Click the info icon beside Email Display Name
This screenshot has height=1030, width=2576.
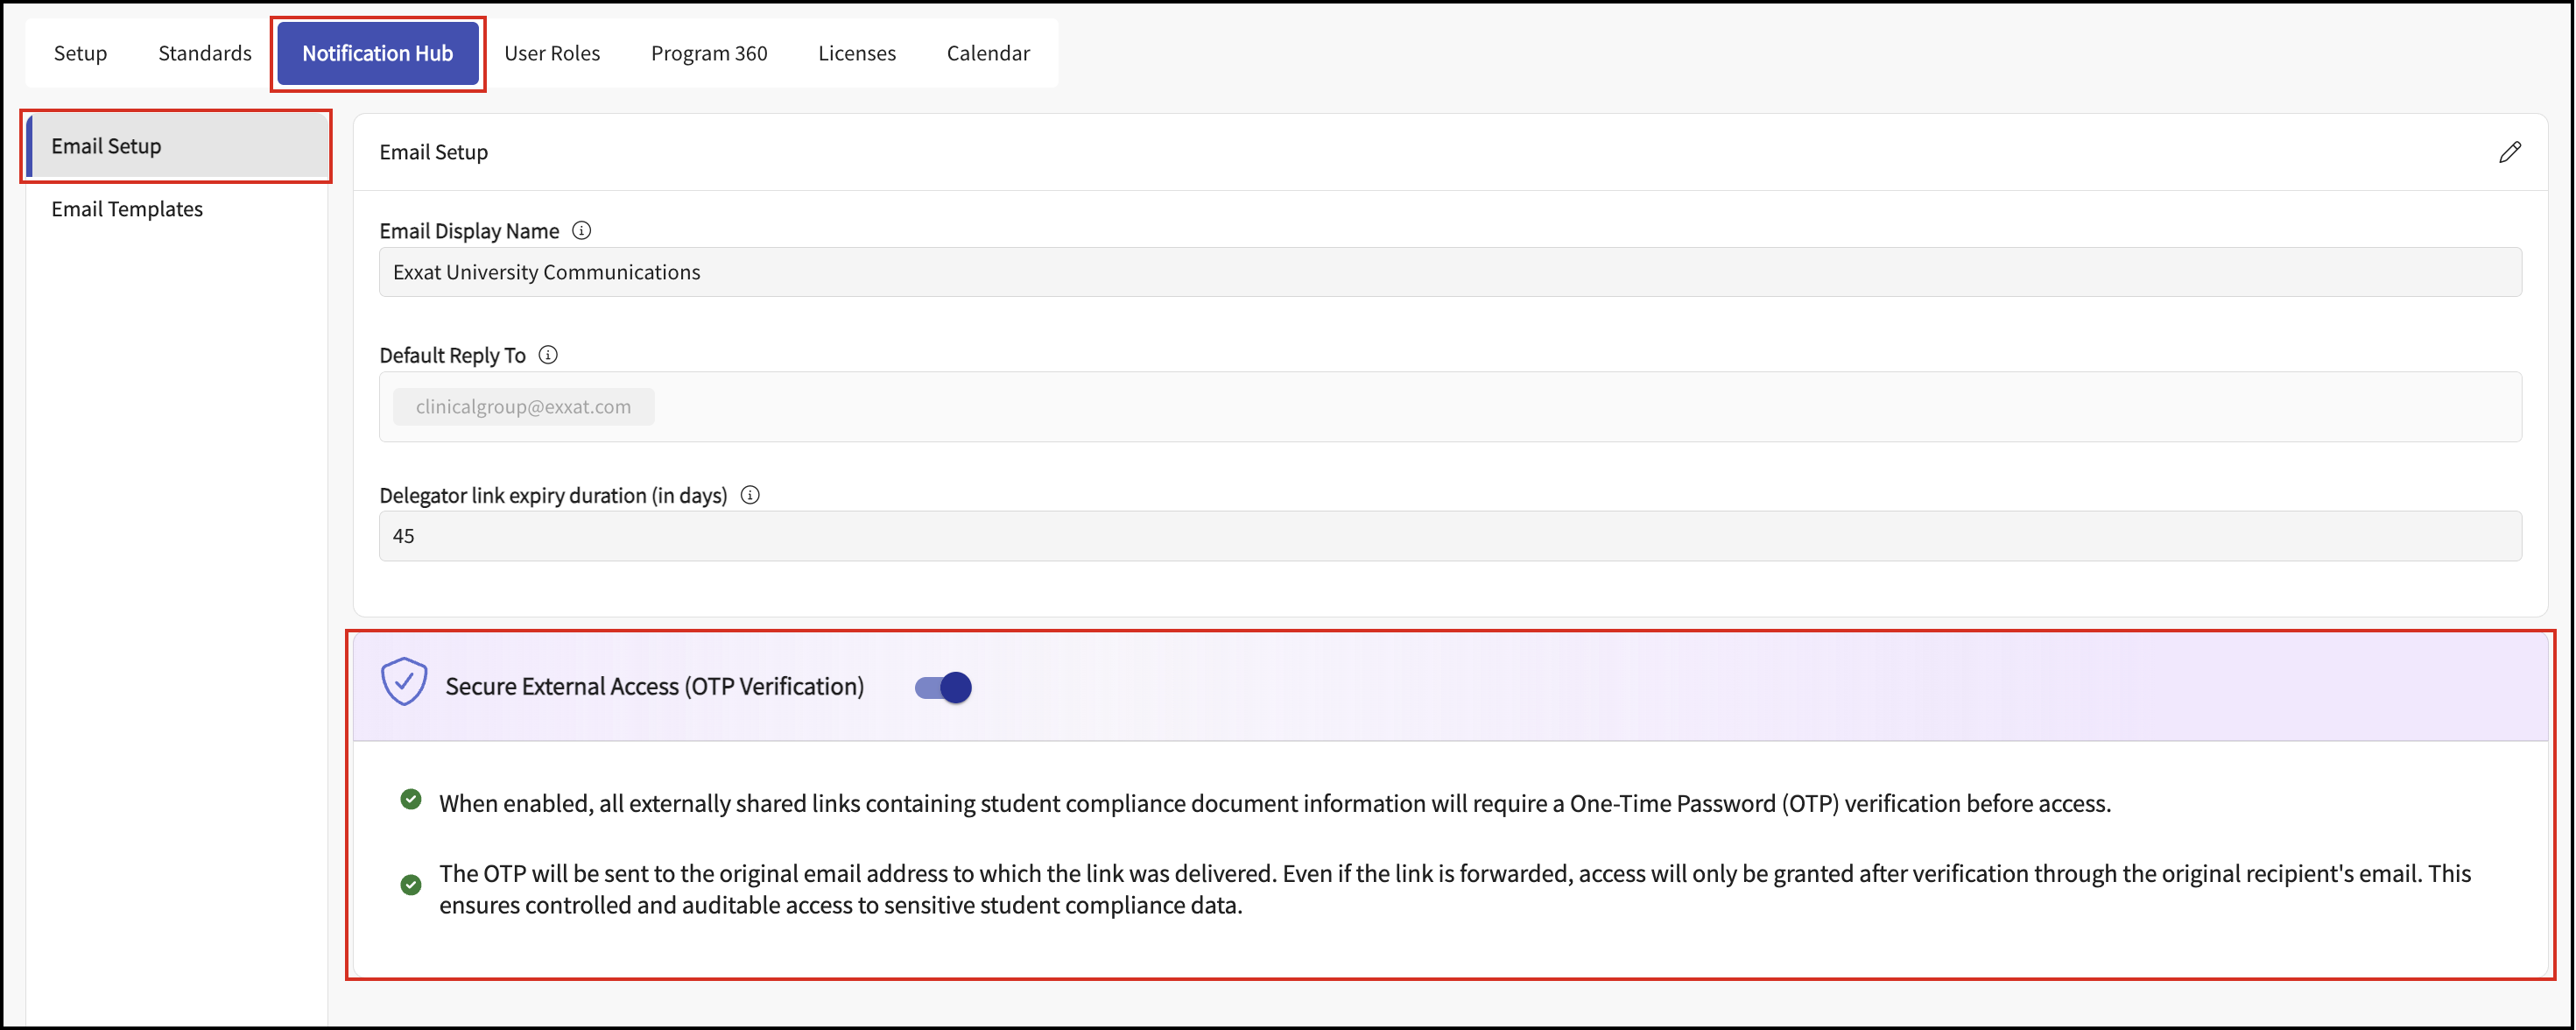click(x=581, y=231)
